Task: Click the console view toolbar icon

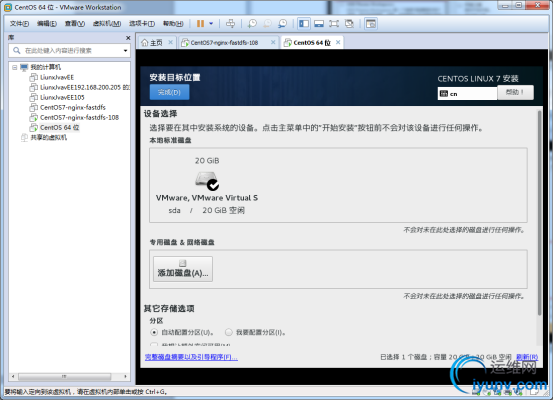Action: coord(371,24)
